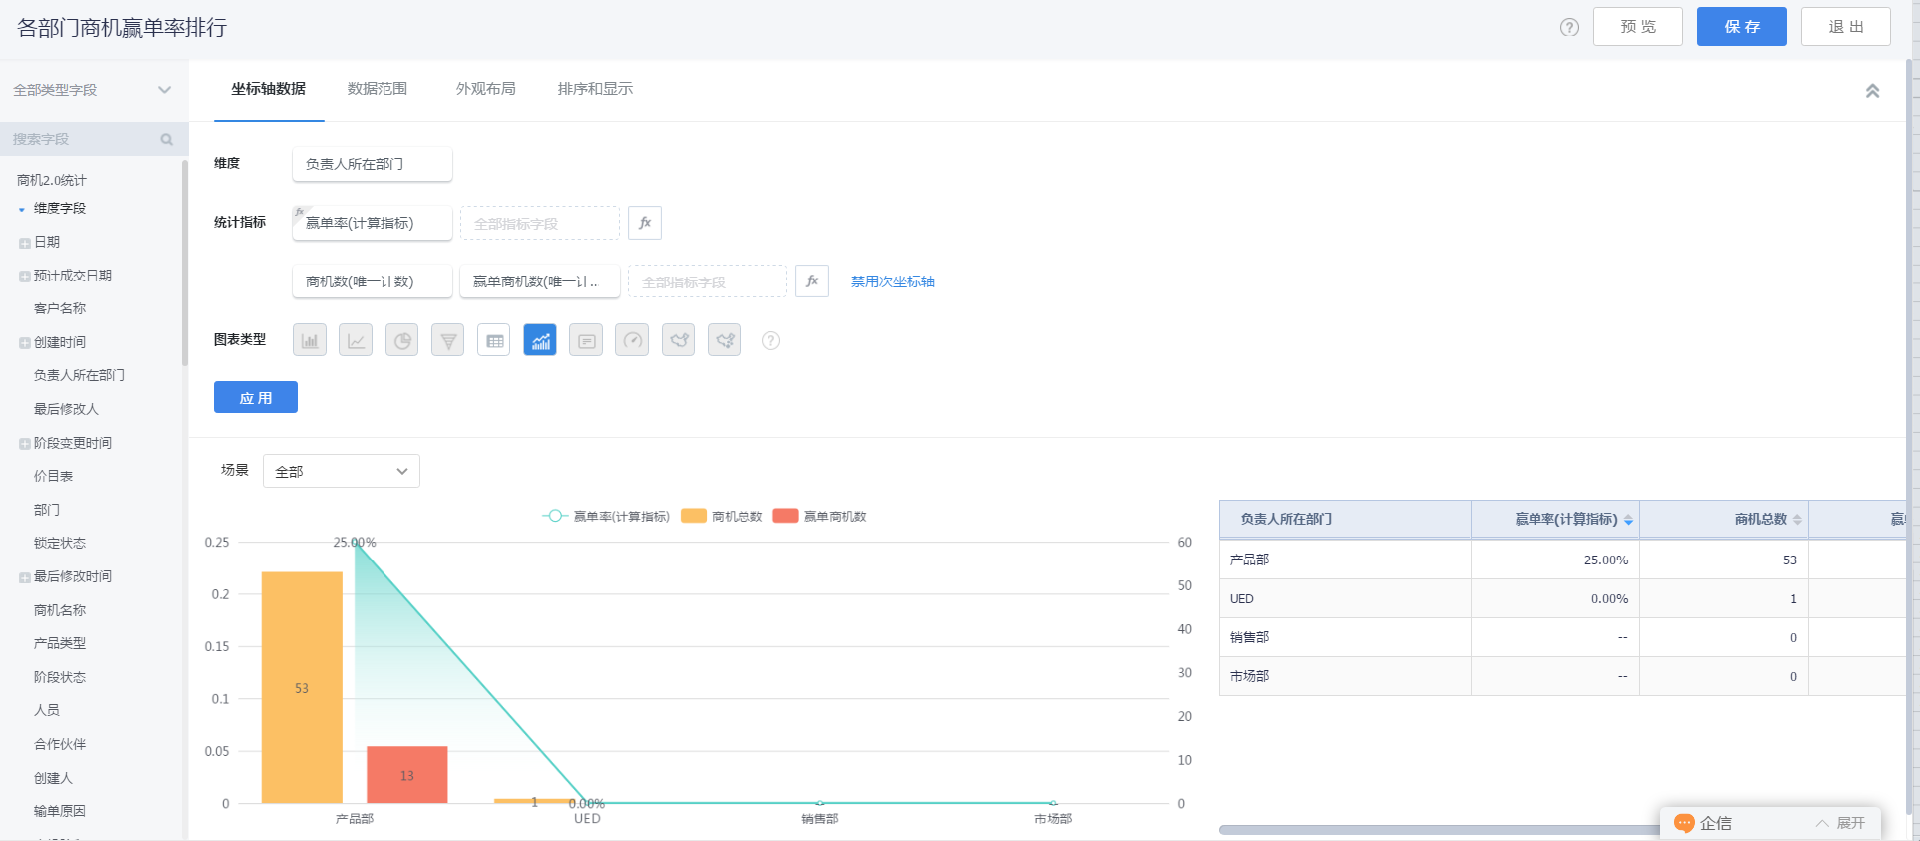
Task: Select the table chart type icon
Action: point(494,340)
